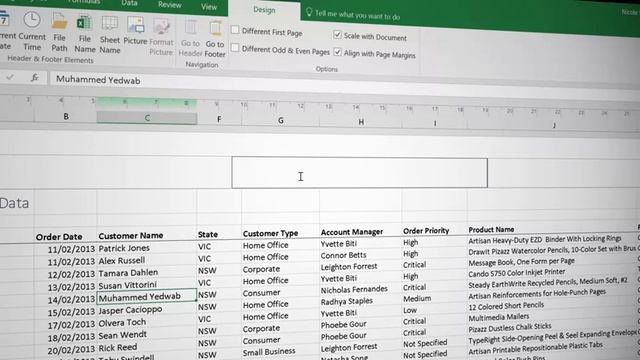Image resolution: width=640 pixels, height=360 pixels.
Task: Select column I header
Action: pos(435,123)
